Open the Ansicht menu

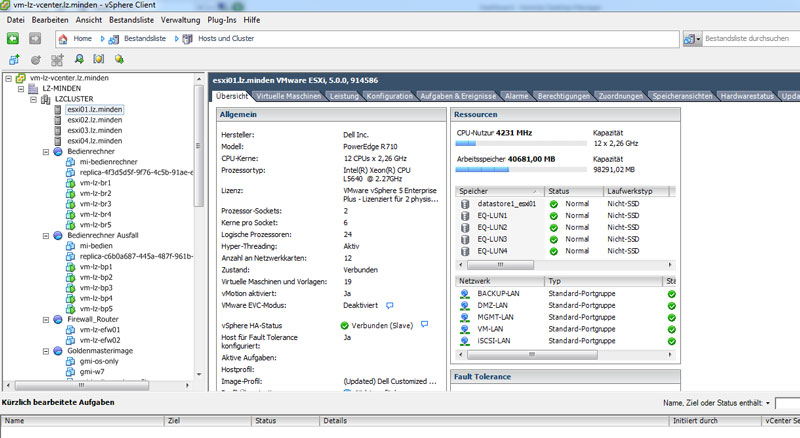[89, 20]
